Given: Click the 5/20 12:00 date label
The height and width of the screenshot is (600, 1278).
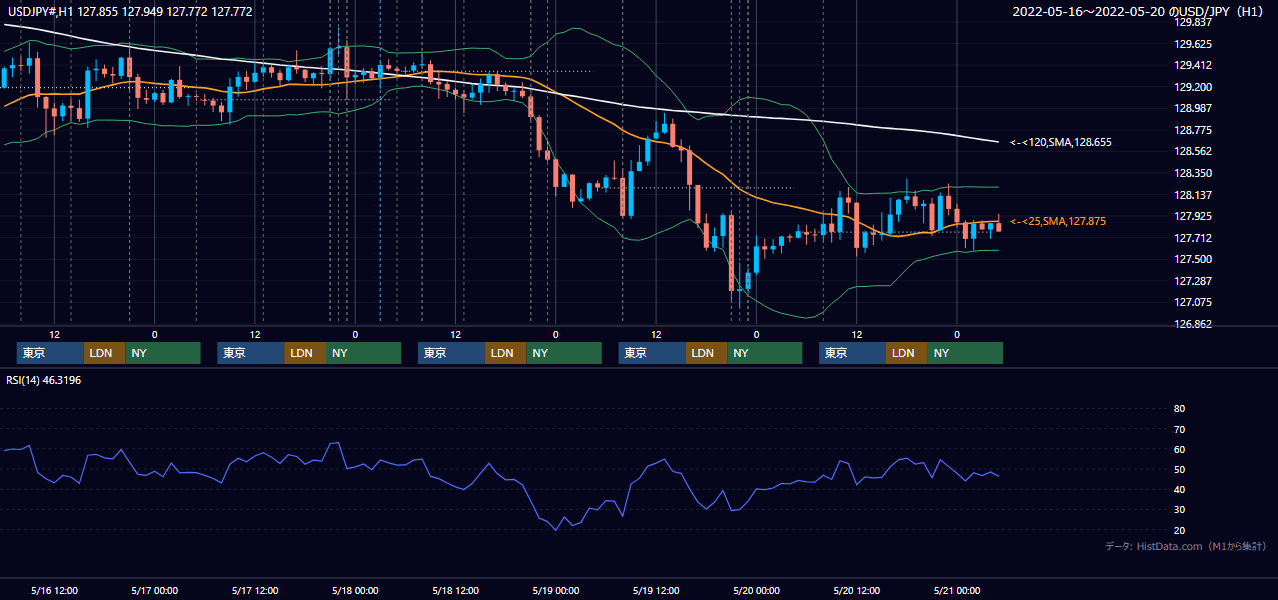Looking at the screenshot, I should point(856,590).
